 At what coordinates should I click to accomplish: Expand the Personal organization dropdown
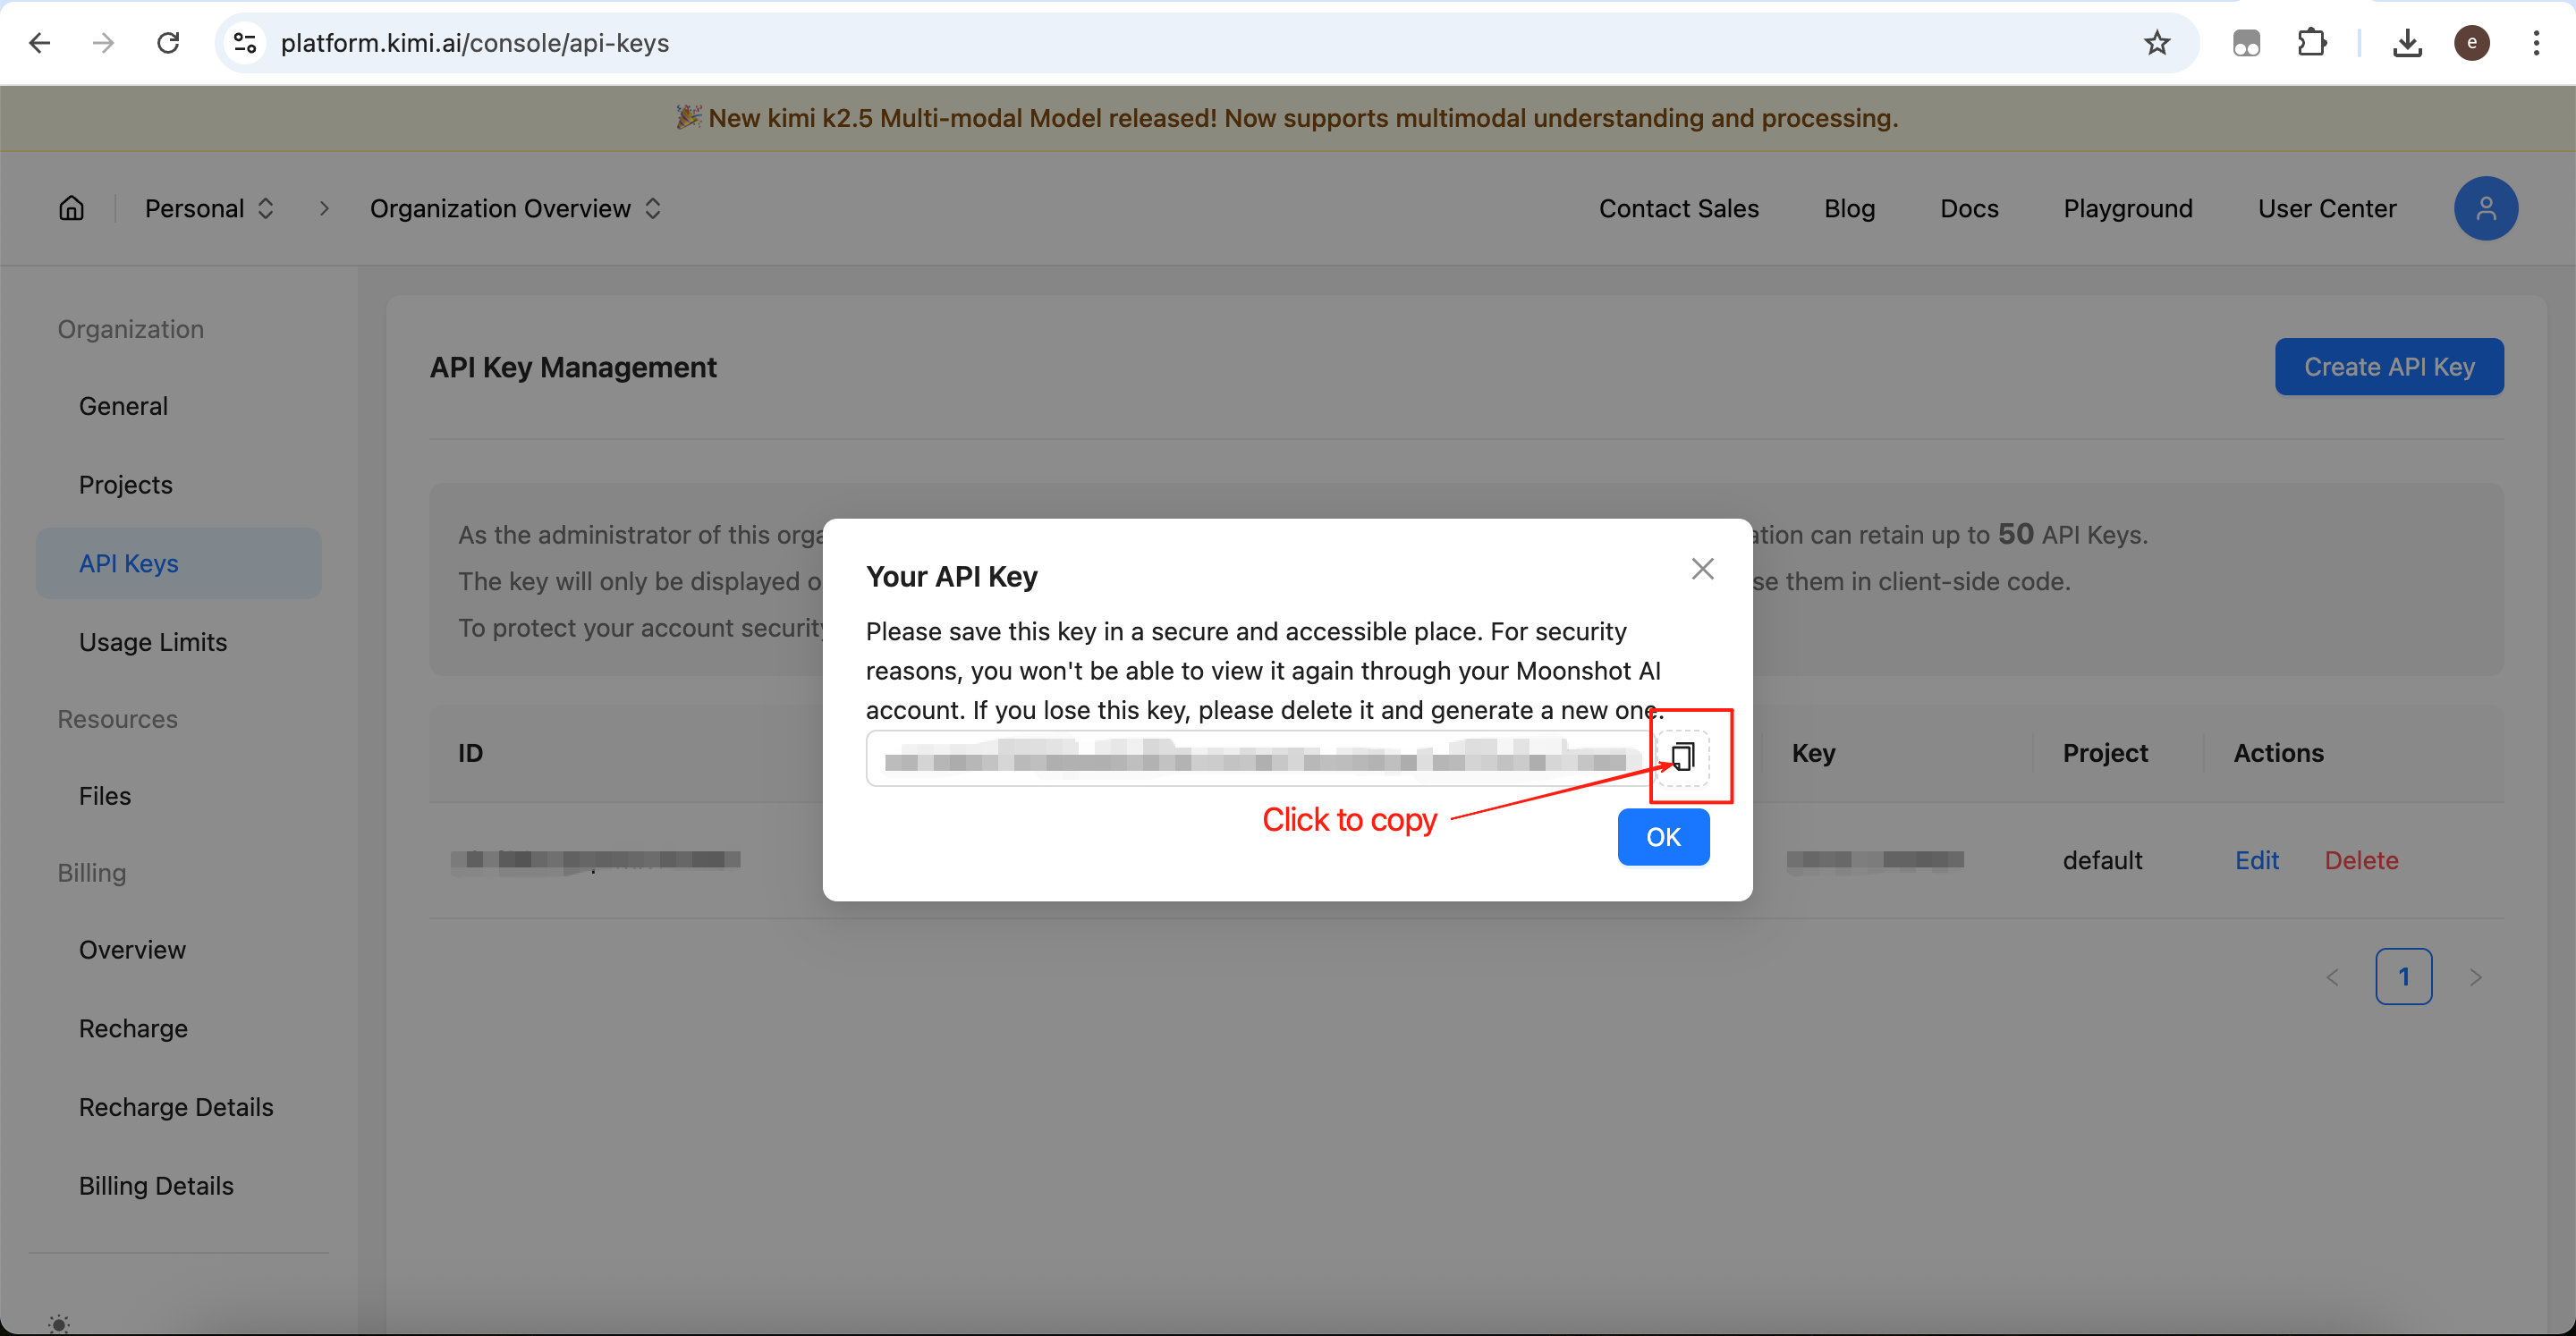pyautogui.click(x=209, y=208)
